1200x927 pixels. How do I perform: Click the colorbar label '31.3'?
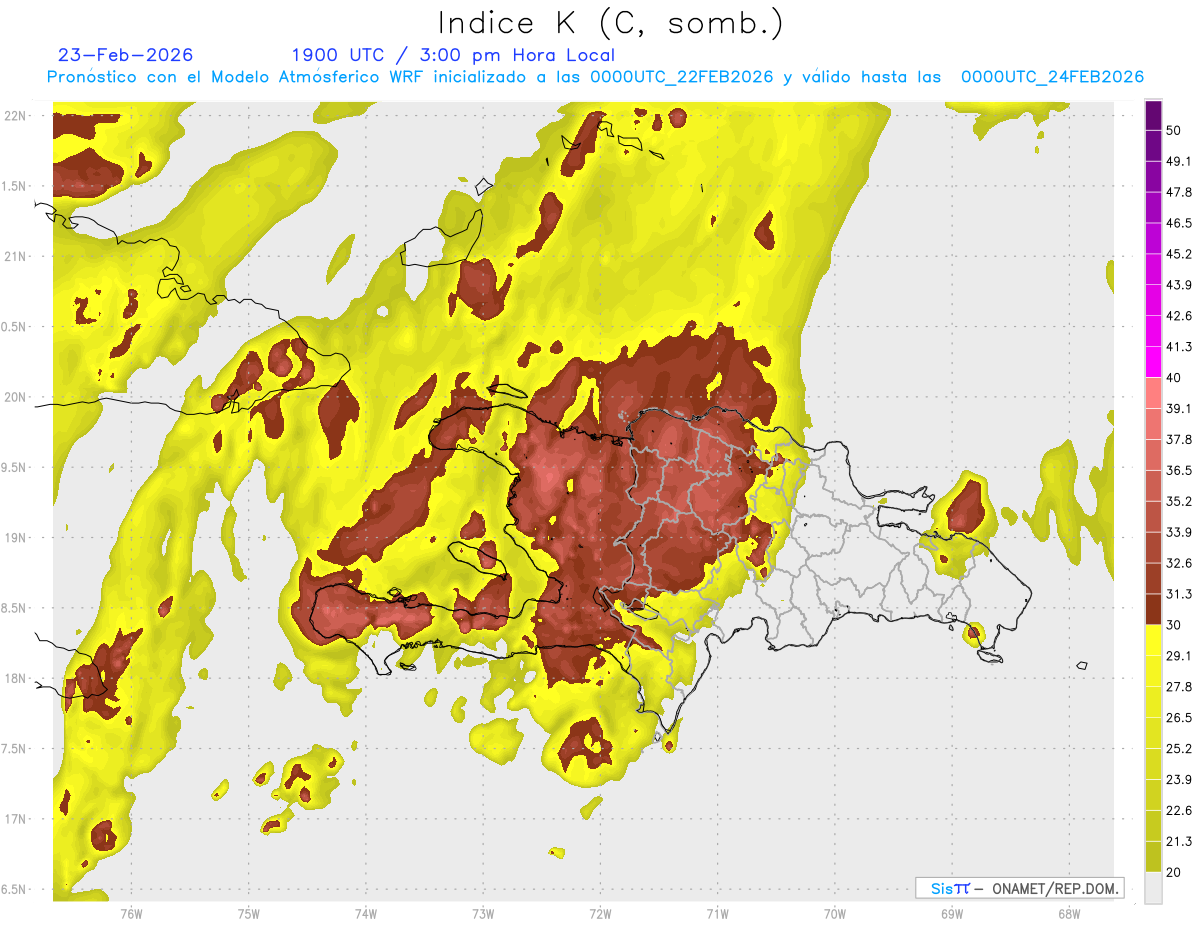pyautogui.click(x=1179, y=594)
